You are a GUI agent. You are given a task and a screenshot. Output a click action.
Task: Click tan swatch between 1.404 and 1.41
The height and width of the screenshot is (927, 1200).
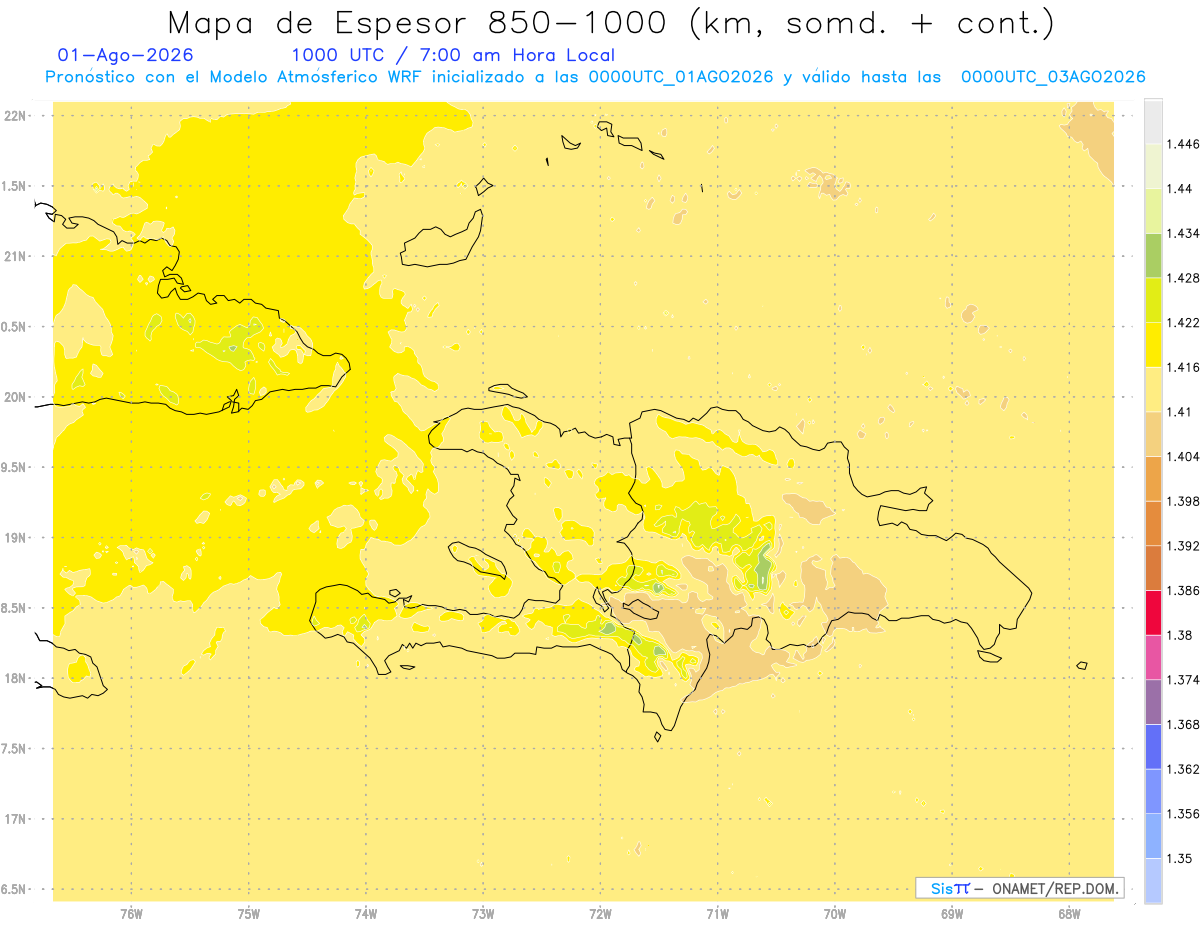1153,434
